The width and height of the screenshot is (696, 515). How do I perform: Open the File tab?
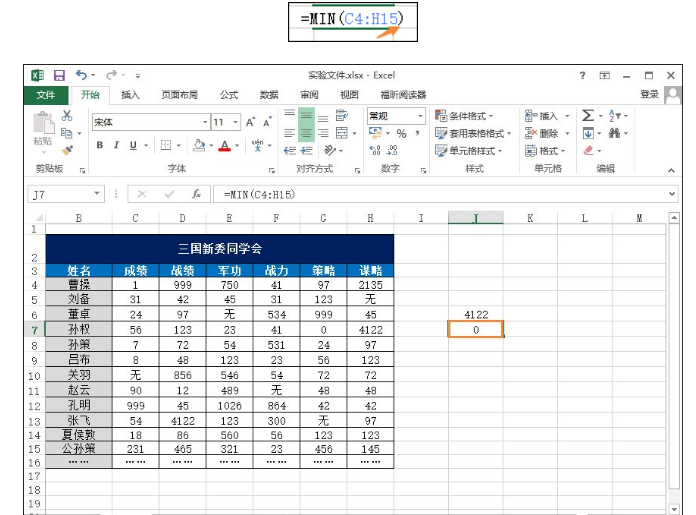(x=46, y=95)
